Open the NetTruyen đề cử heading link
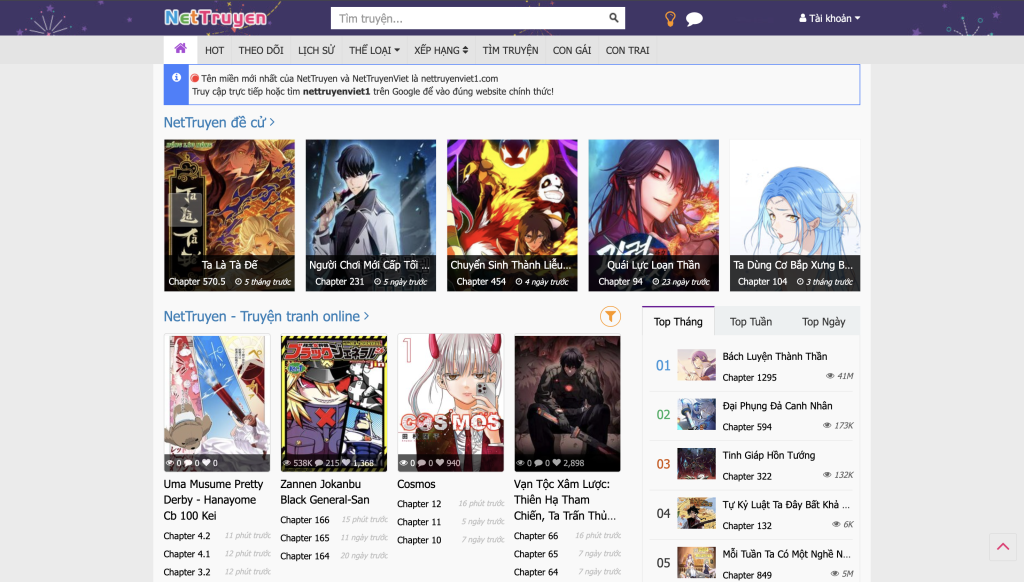Screen dimensions: 1024x582 tap(219, 122)
